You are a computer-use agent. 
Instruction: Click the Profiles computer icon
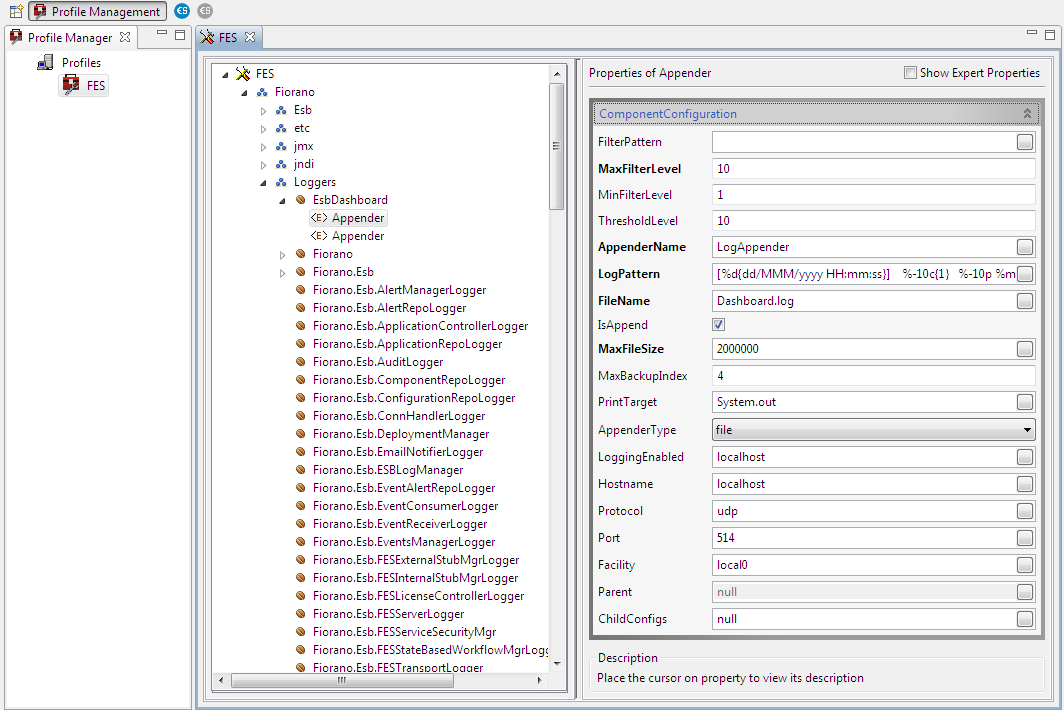tap(45, 63)
